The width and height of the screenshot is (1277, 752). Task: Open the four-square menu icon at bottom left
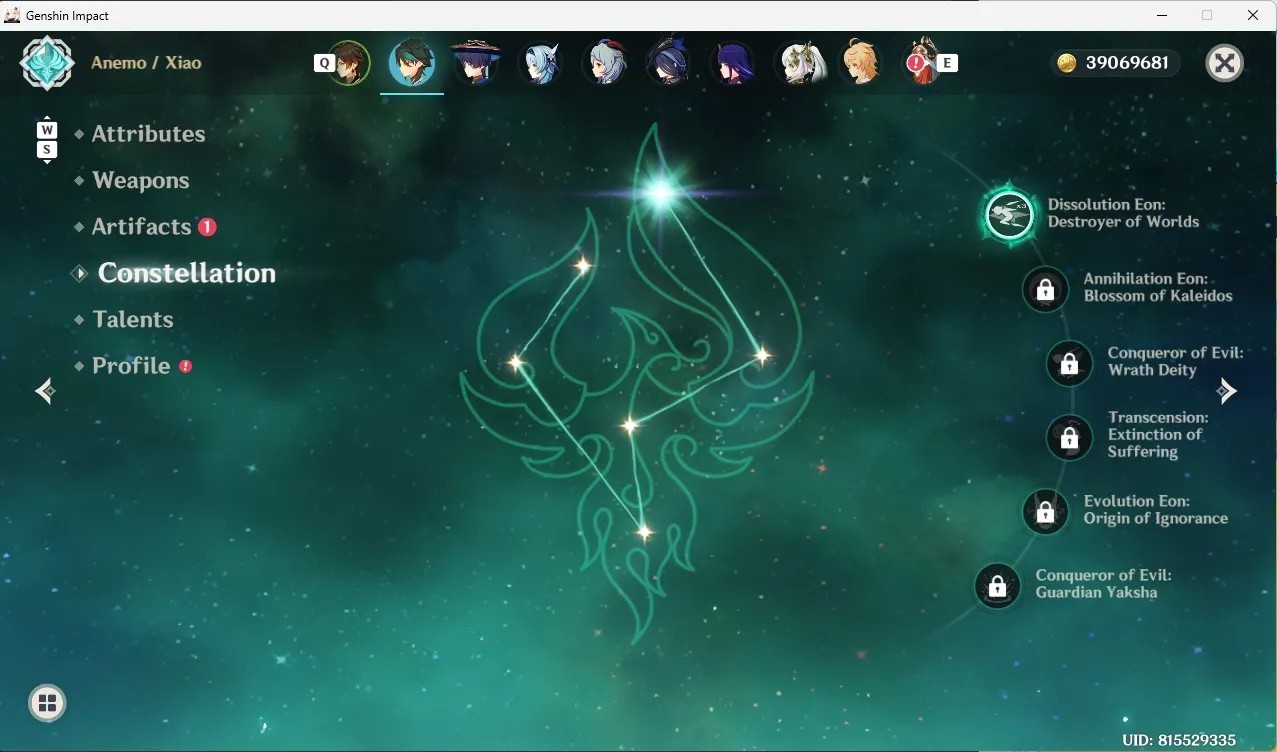point(47,703)
